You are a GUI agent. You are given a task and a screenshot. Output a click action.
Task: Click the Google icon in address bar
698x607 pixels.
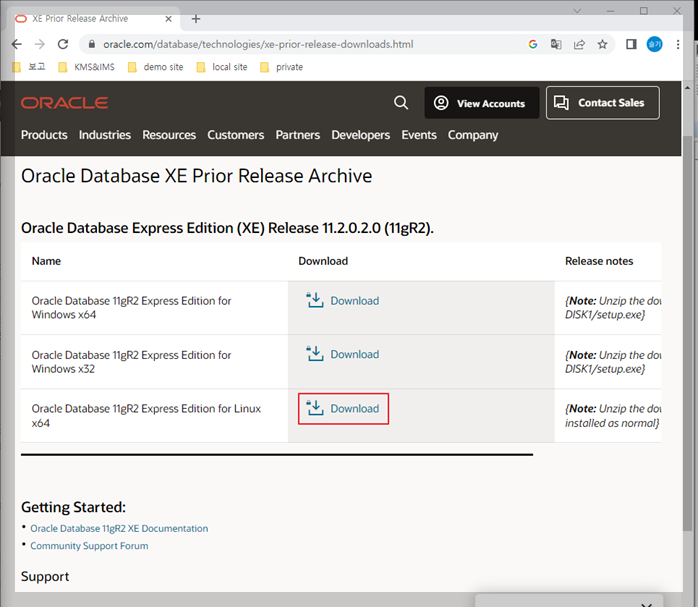tap(533, 44)
